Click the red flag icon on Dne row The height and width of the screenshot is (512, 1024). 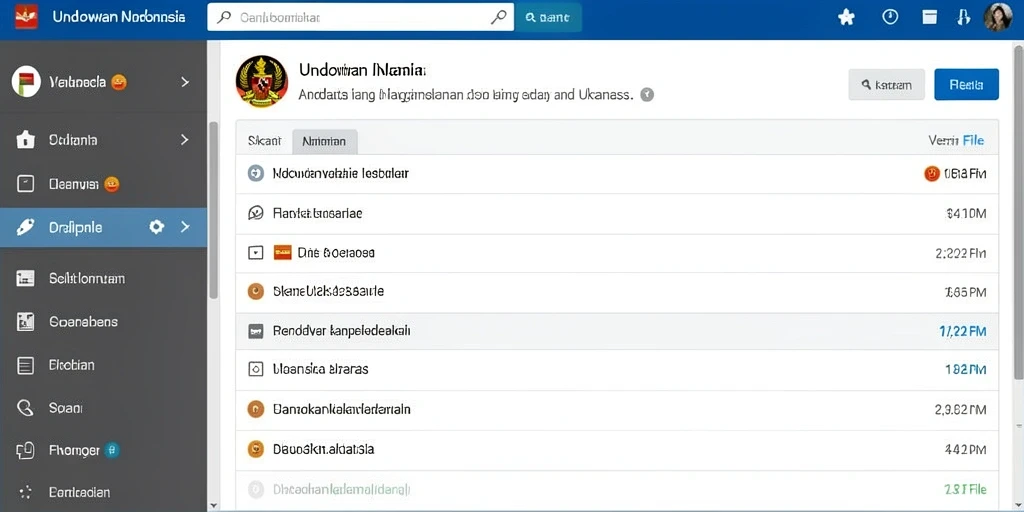[282, 253]
